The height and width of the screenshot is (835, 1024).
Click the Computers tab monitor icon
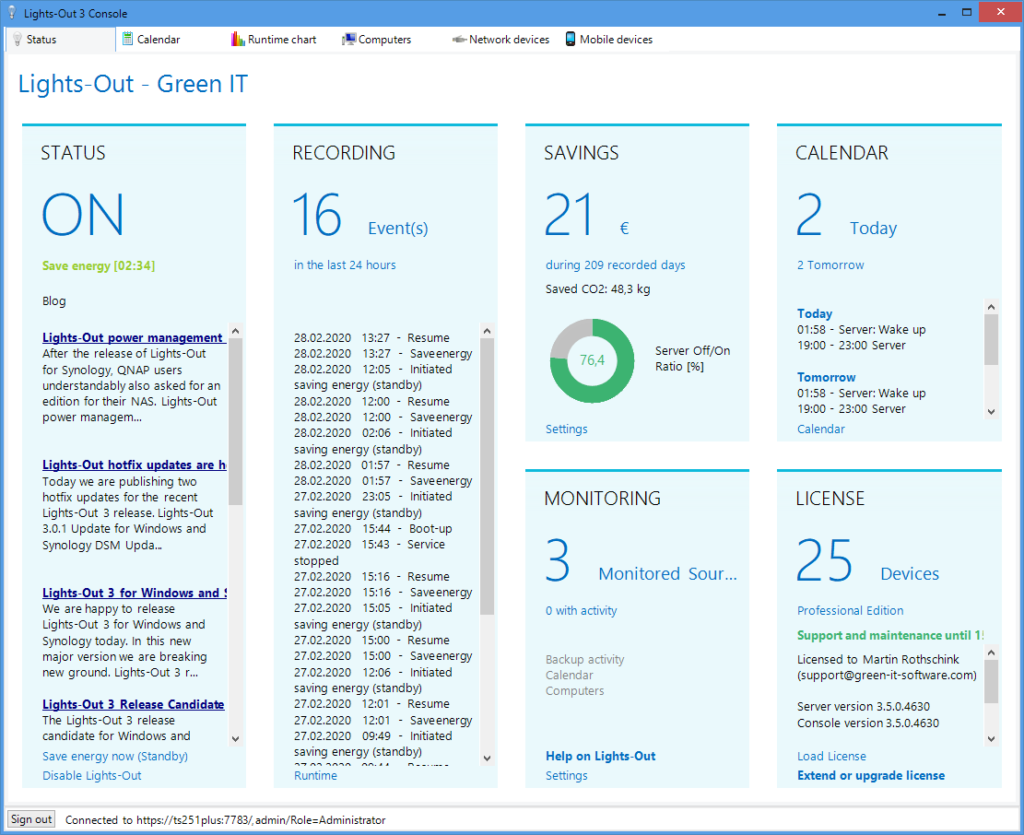pyautogui.click(x=349, y=39)
